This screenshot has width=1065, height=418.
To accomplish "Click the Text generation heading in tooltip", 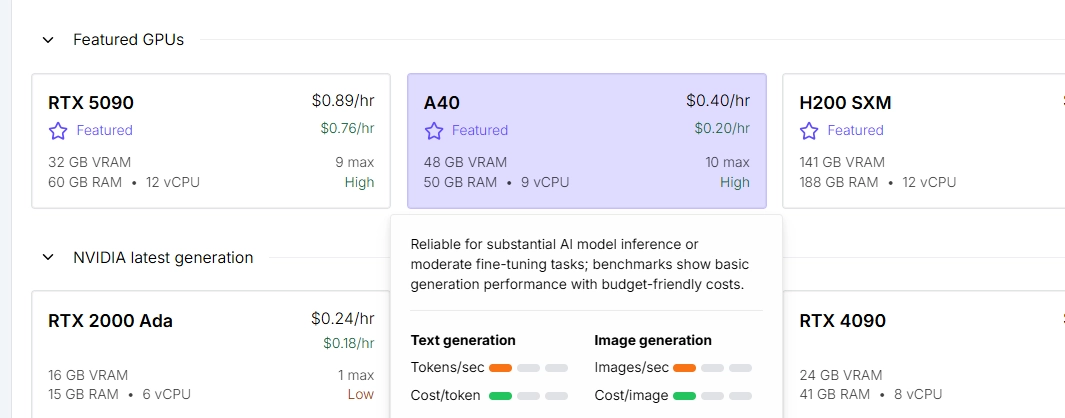I will click(463, 340).
